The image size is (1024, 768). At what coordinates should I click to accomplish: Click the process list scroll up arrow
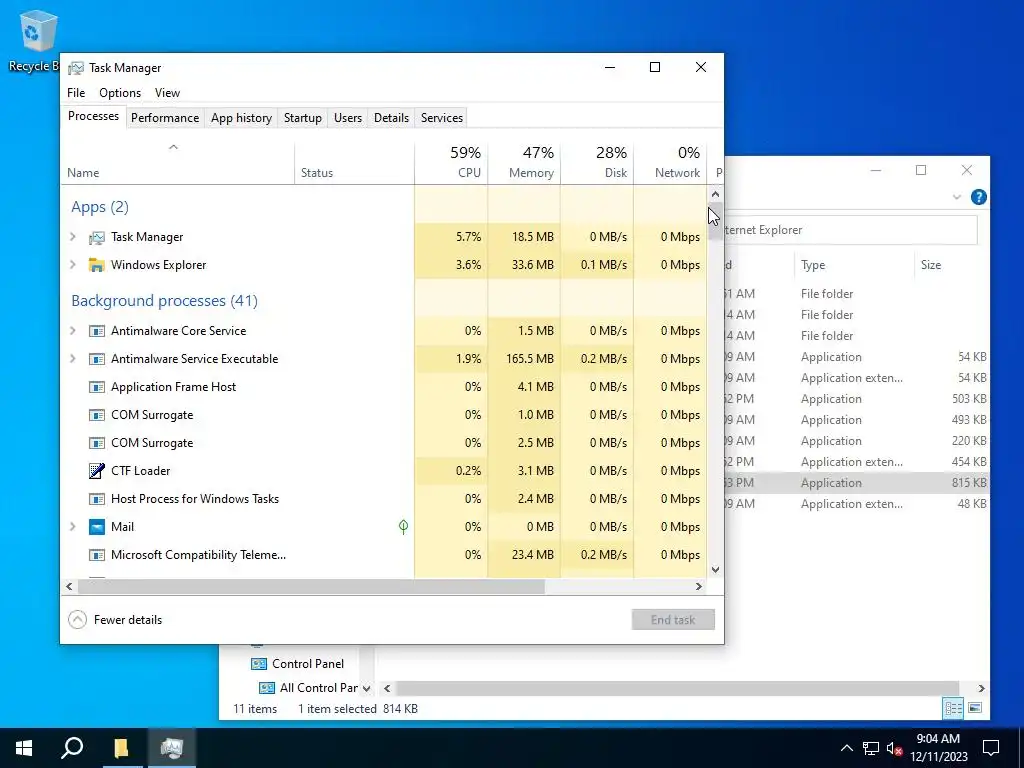point(715,194)
